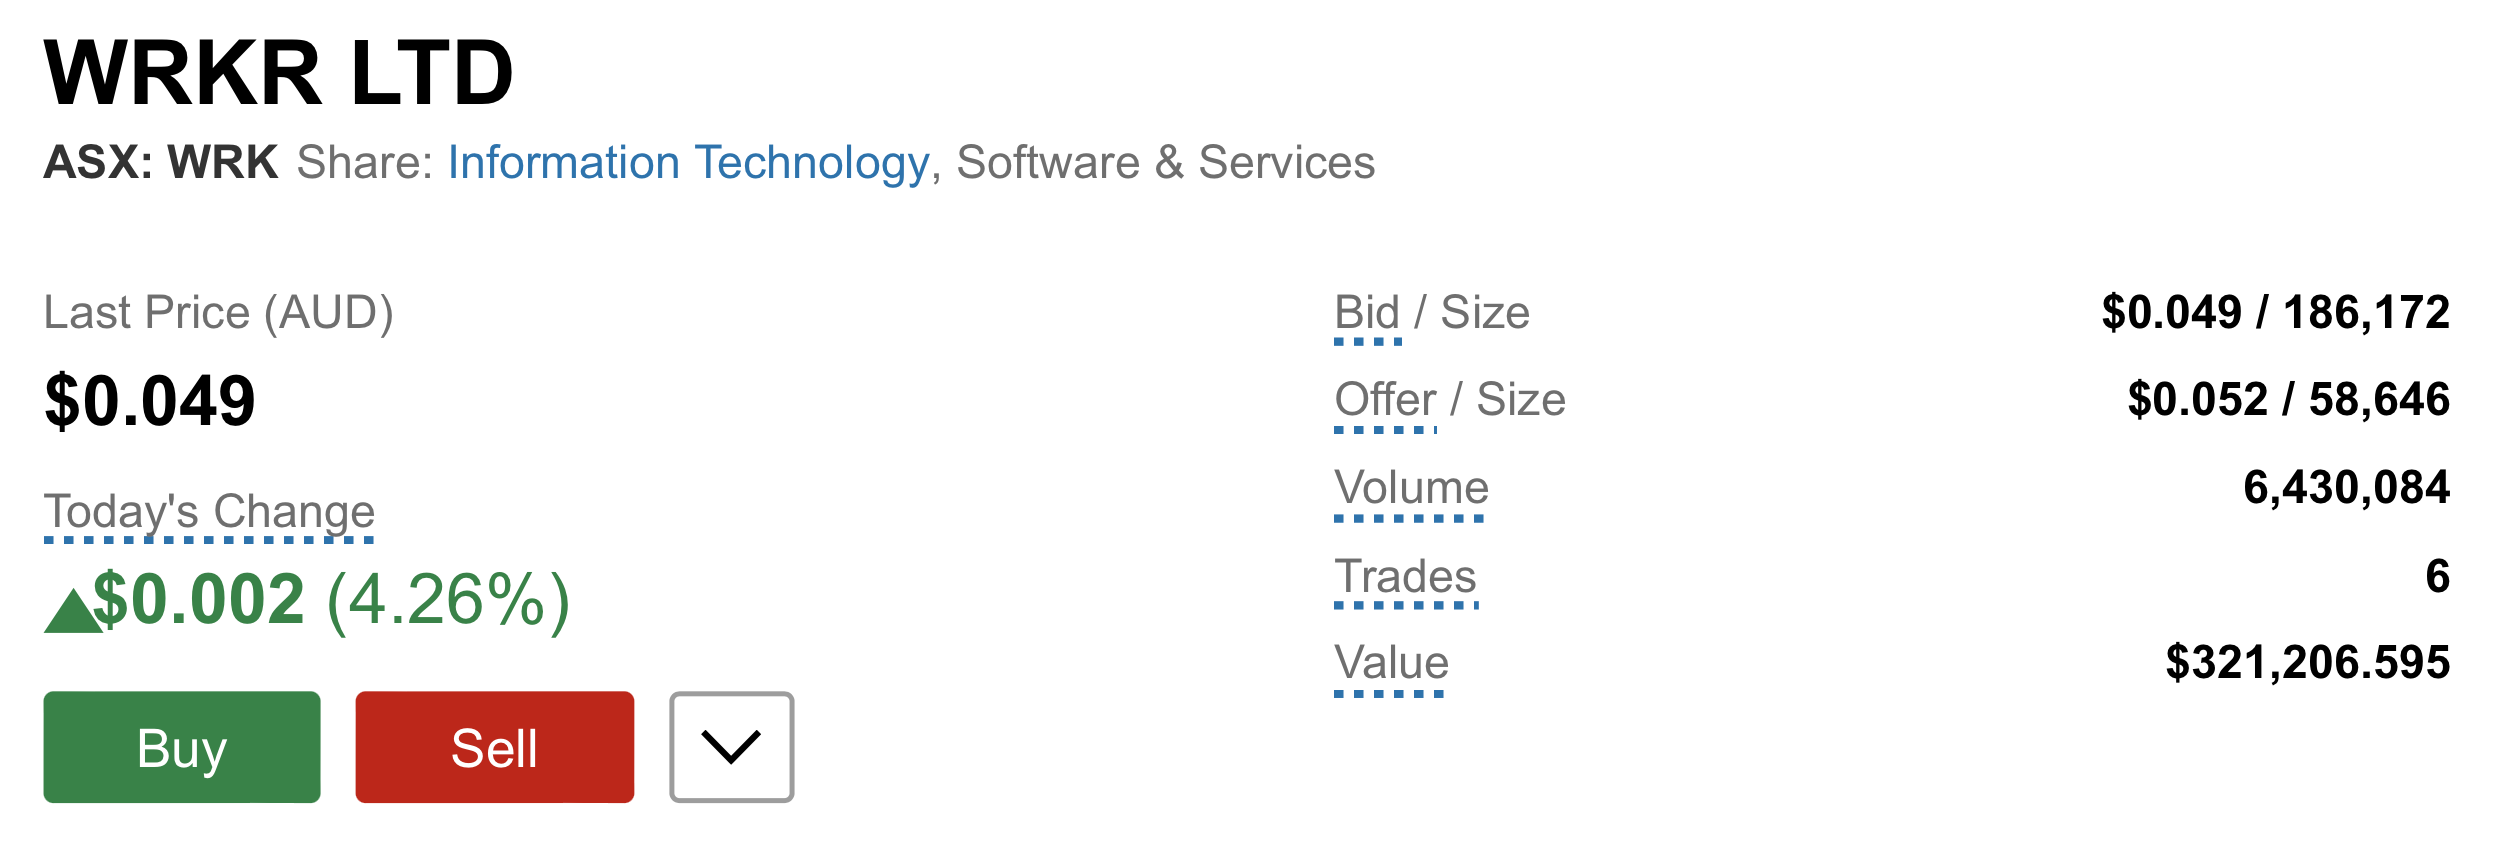Select the $0.049 last price value
Viewport: 2502px width, 852px height.
coord(150,401)
